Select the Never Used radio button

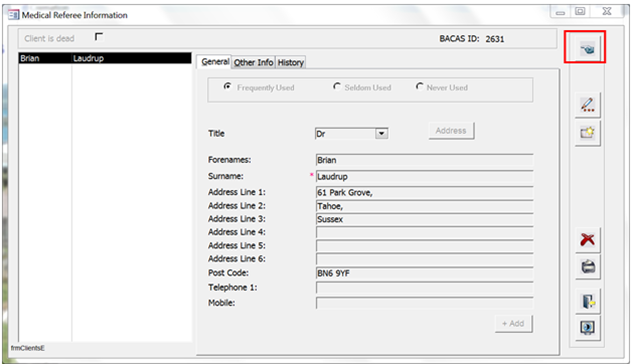click(419, 87)
